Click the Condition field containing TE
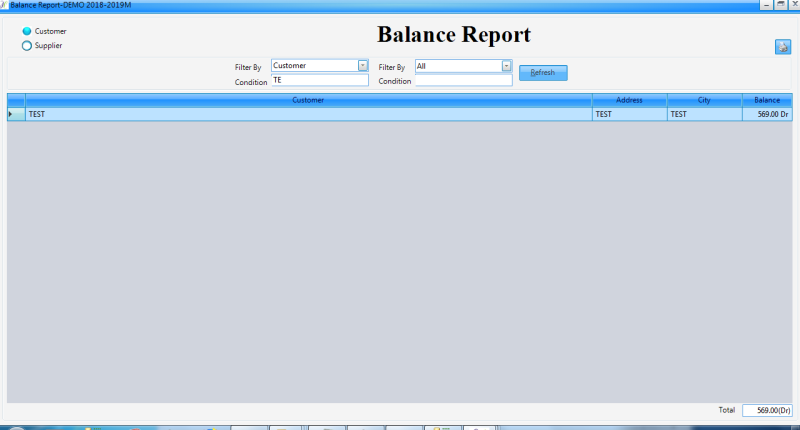Screen dimensions: 800x430 pyautogui.click(x=319, y=80)
